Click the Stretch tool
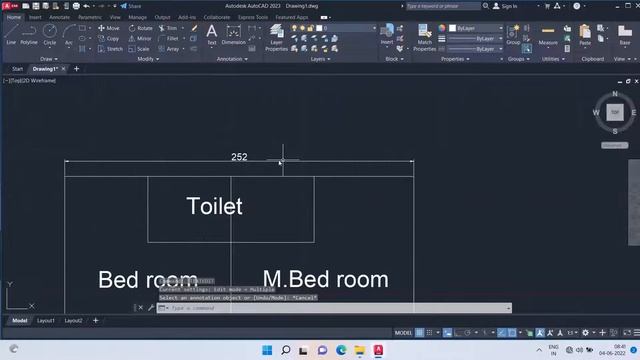Screen dimensions: 640x360 [x=110, y=49]
